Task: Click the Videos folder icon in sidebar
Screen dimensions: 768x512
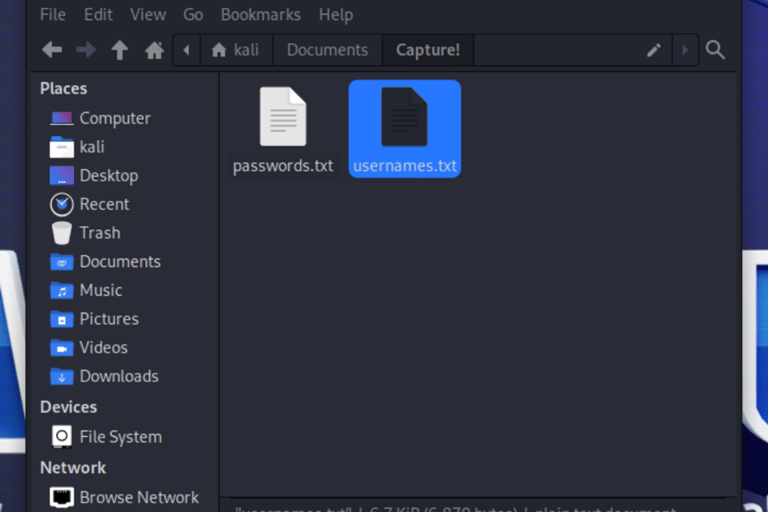Action: click(62, 347)
